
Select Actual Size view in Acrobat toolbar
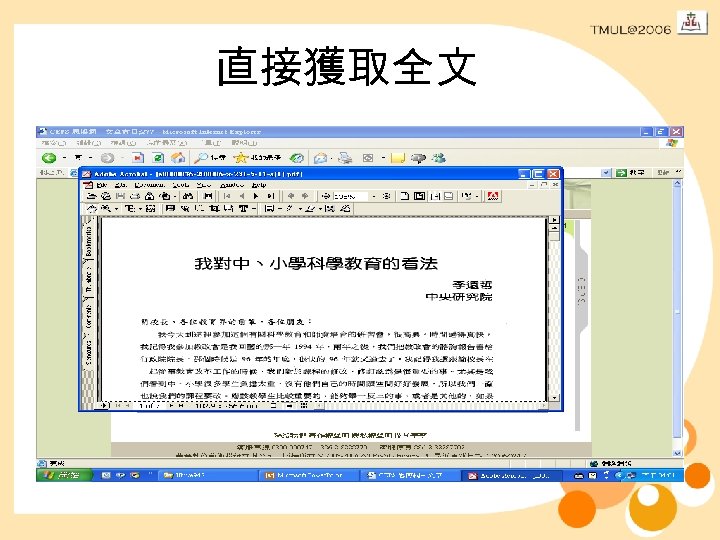click(405, 196)
